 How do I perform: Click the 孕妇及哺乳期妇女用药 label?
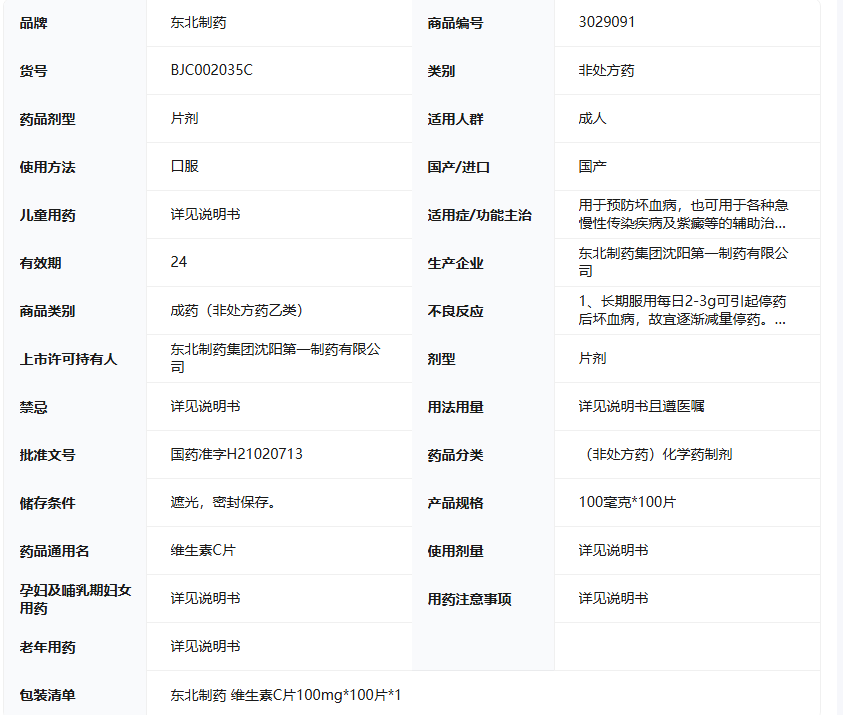coord(75,599)
